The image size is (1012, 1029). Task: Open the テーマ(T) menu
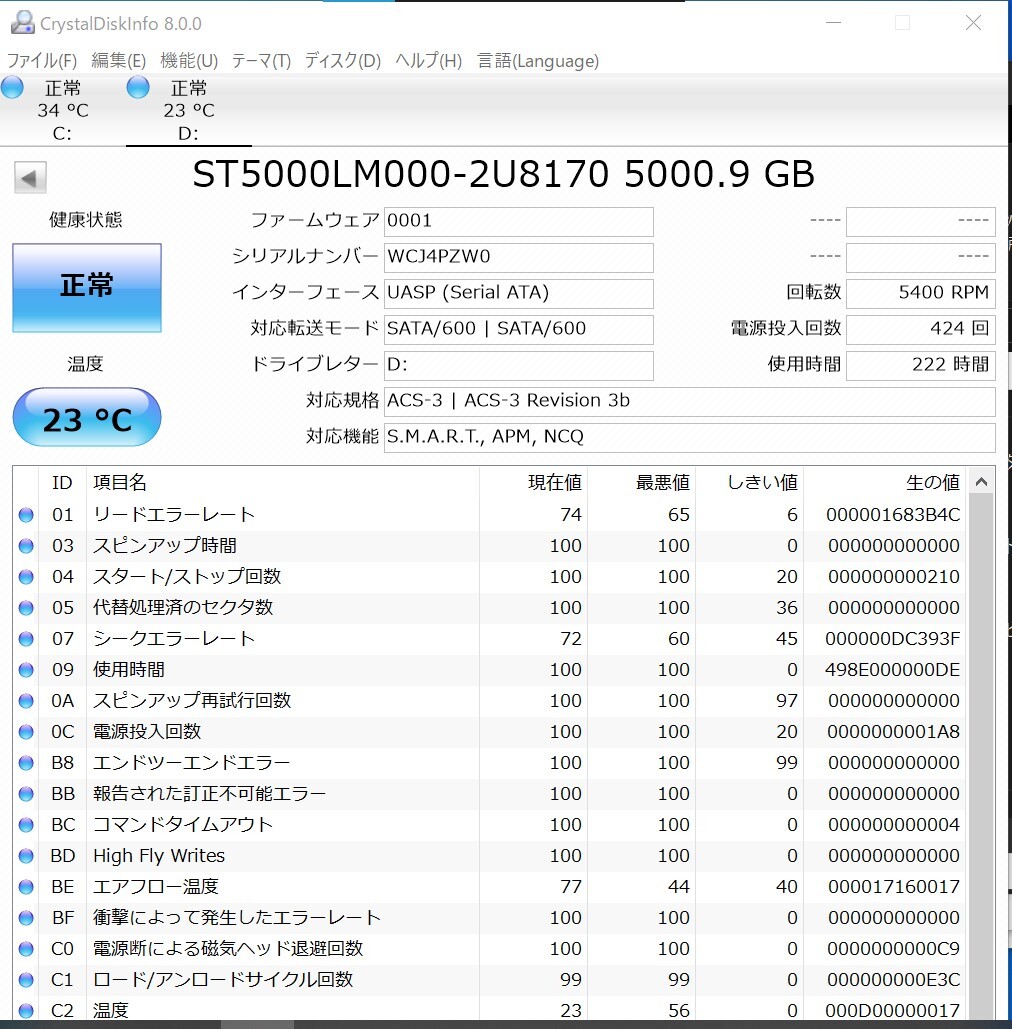261,61
